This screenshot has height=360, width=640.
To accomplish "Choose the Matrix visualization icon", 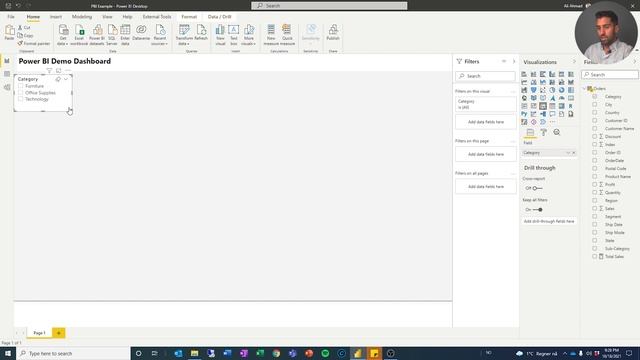I will [x=562, y=106].
